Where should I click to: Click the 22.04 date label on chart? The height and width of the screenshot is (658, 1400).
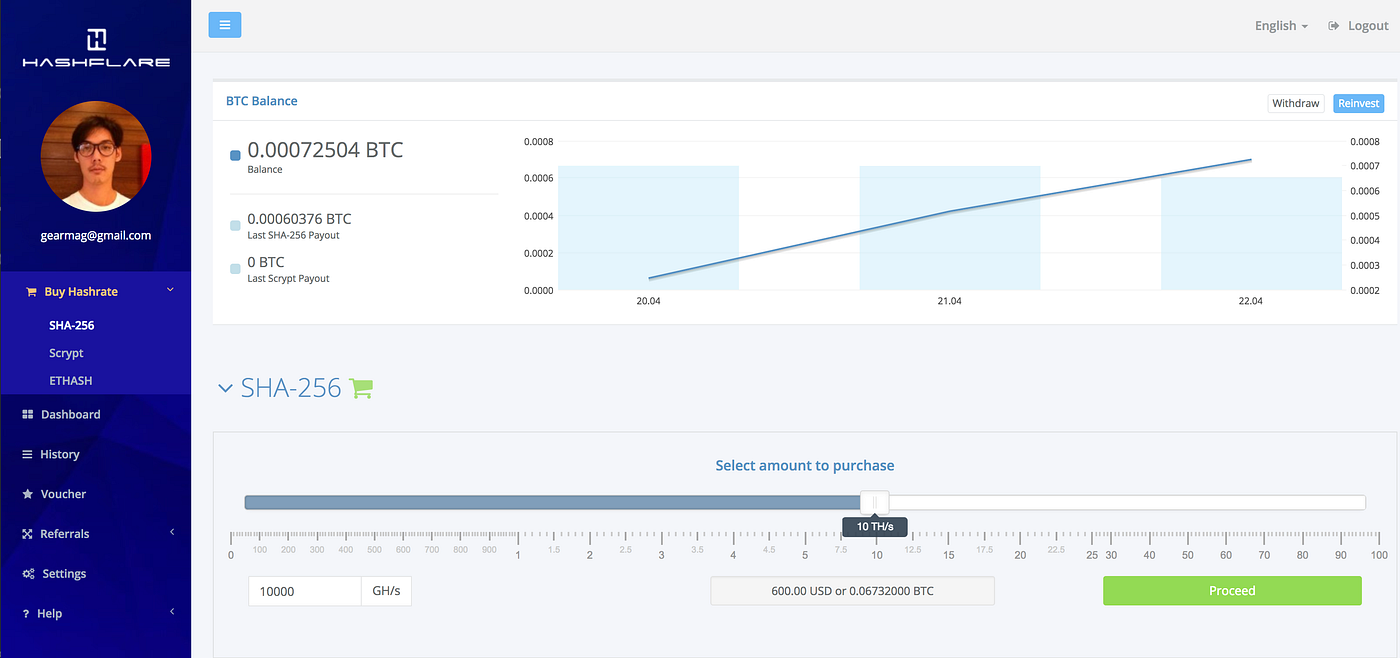point(1250,301)
